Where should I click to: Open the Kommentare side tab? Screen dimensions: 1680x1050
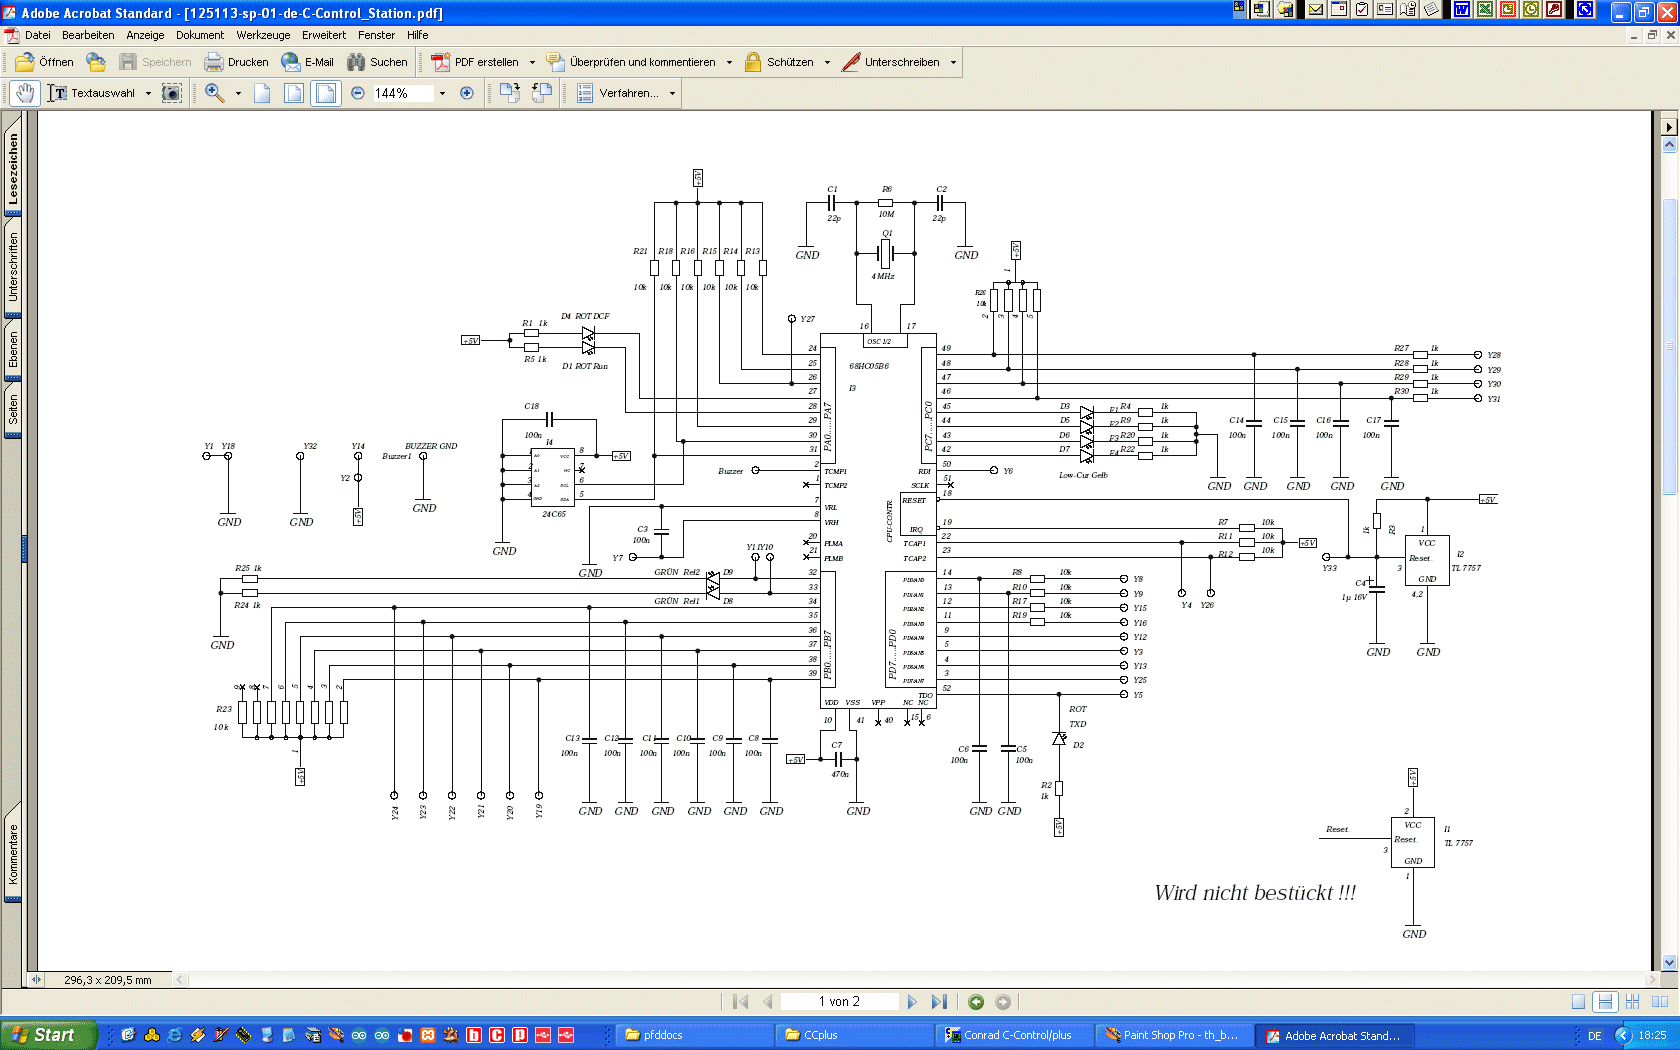coord(13,854)
